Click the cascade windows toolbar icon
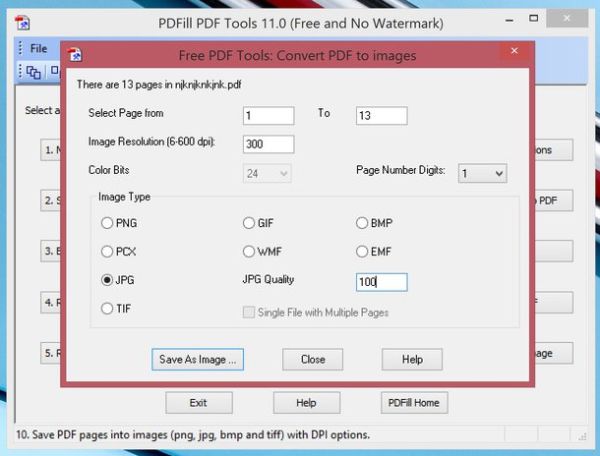600x456 pixels. (x=33, y=72)
